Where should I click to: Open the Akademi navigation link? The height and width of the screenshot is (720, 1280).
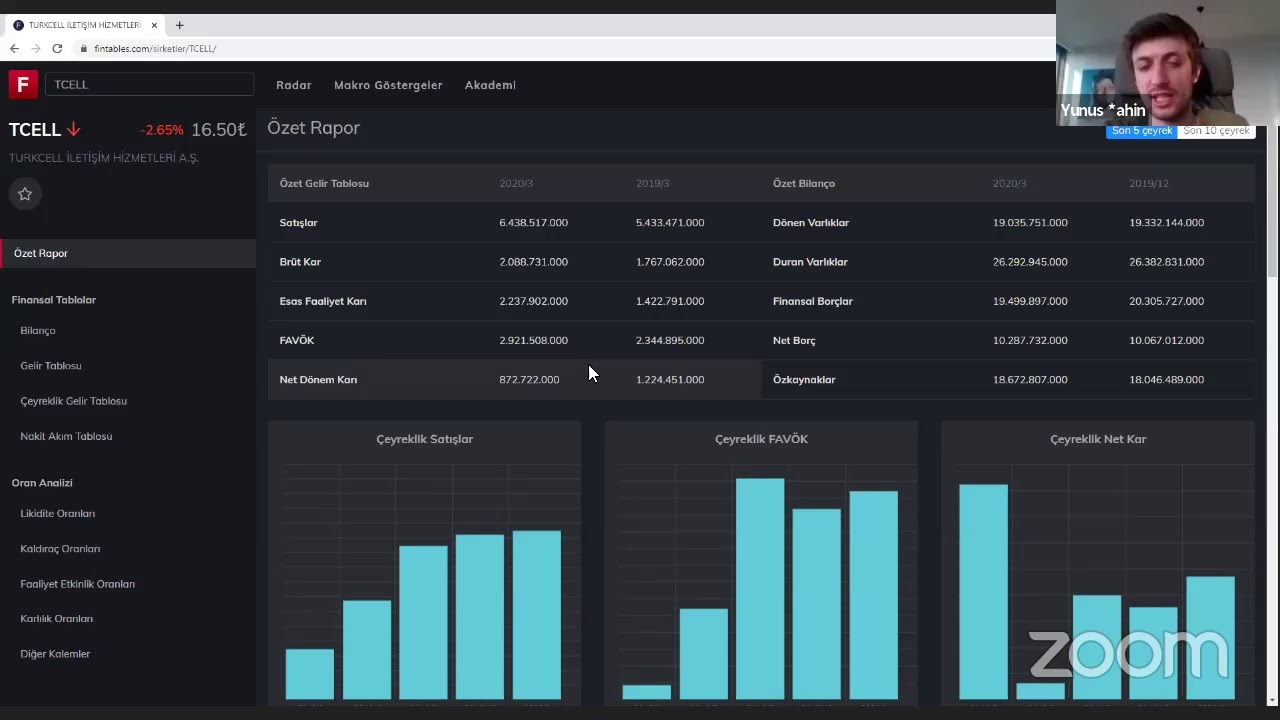(490, 85)
